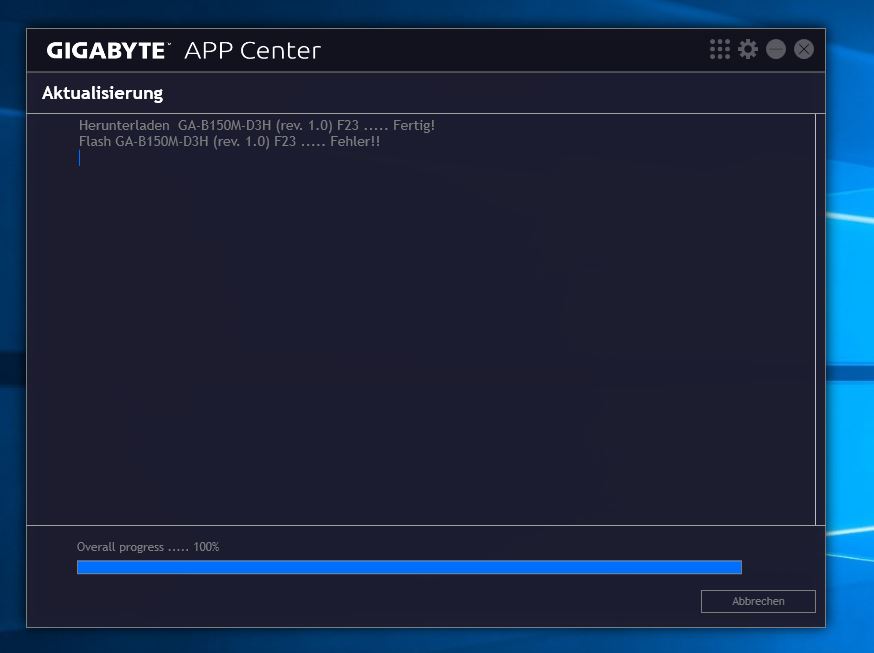
Task: Open APP Center settings gear
Action: pos(748,49)
